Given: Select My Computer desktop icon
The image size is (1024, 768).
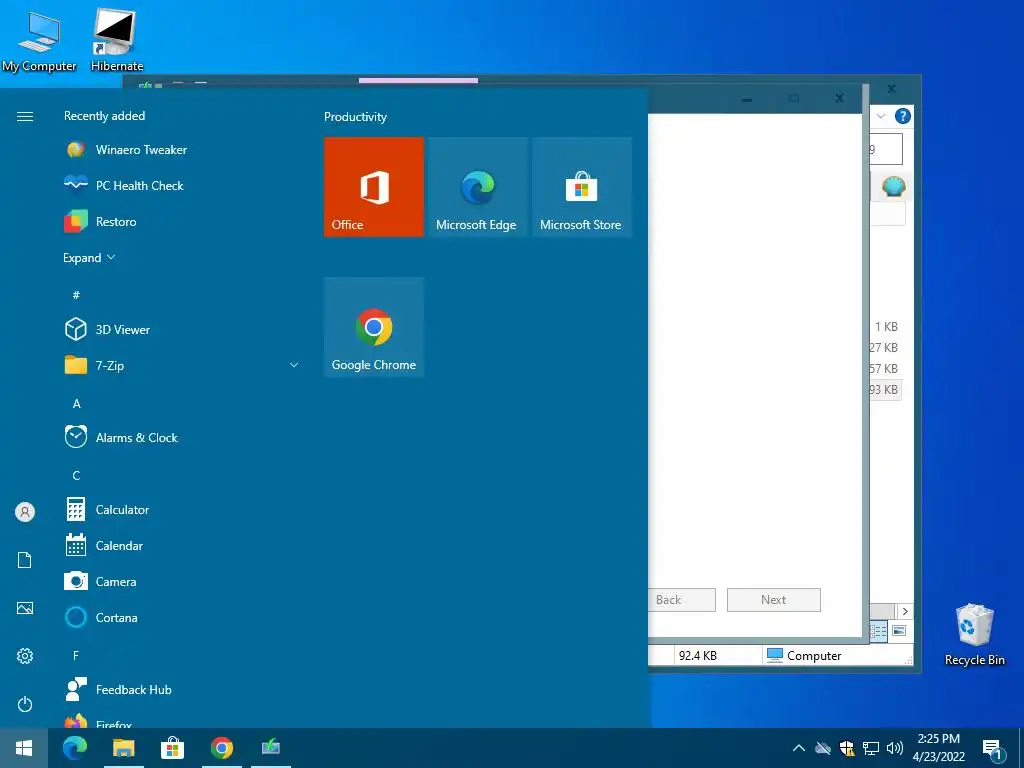Looking at the screenshot, I should 39,41.
